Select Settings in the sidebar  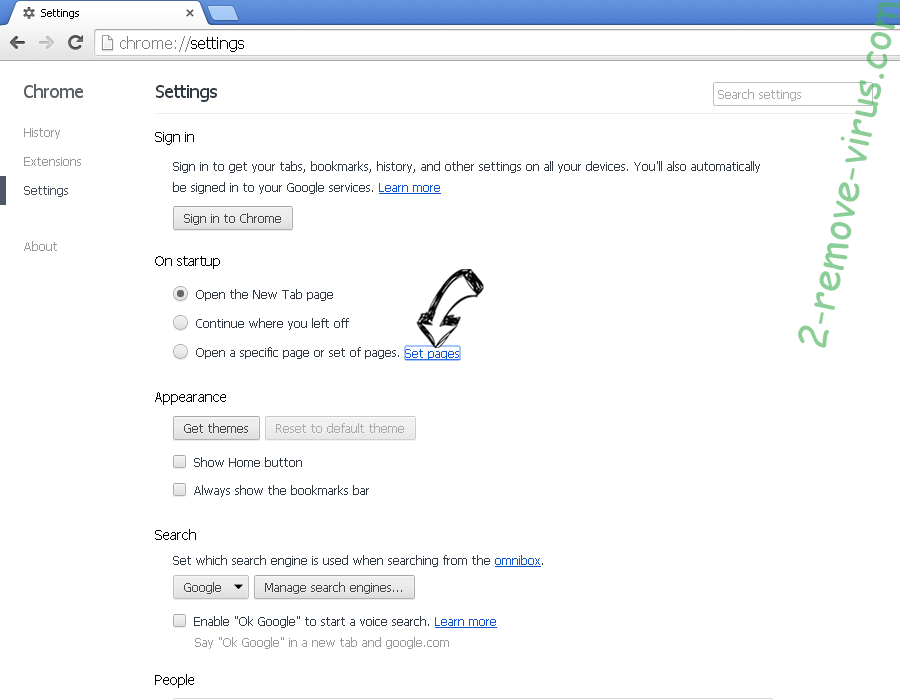coord(45,190)
